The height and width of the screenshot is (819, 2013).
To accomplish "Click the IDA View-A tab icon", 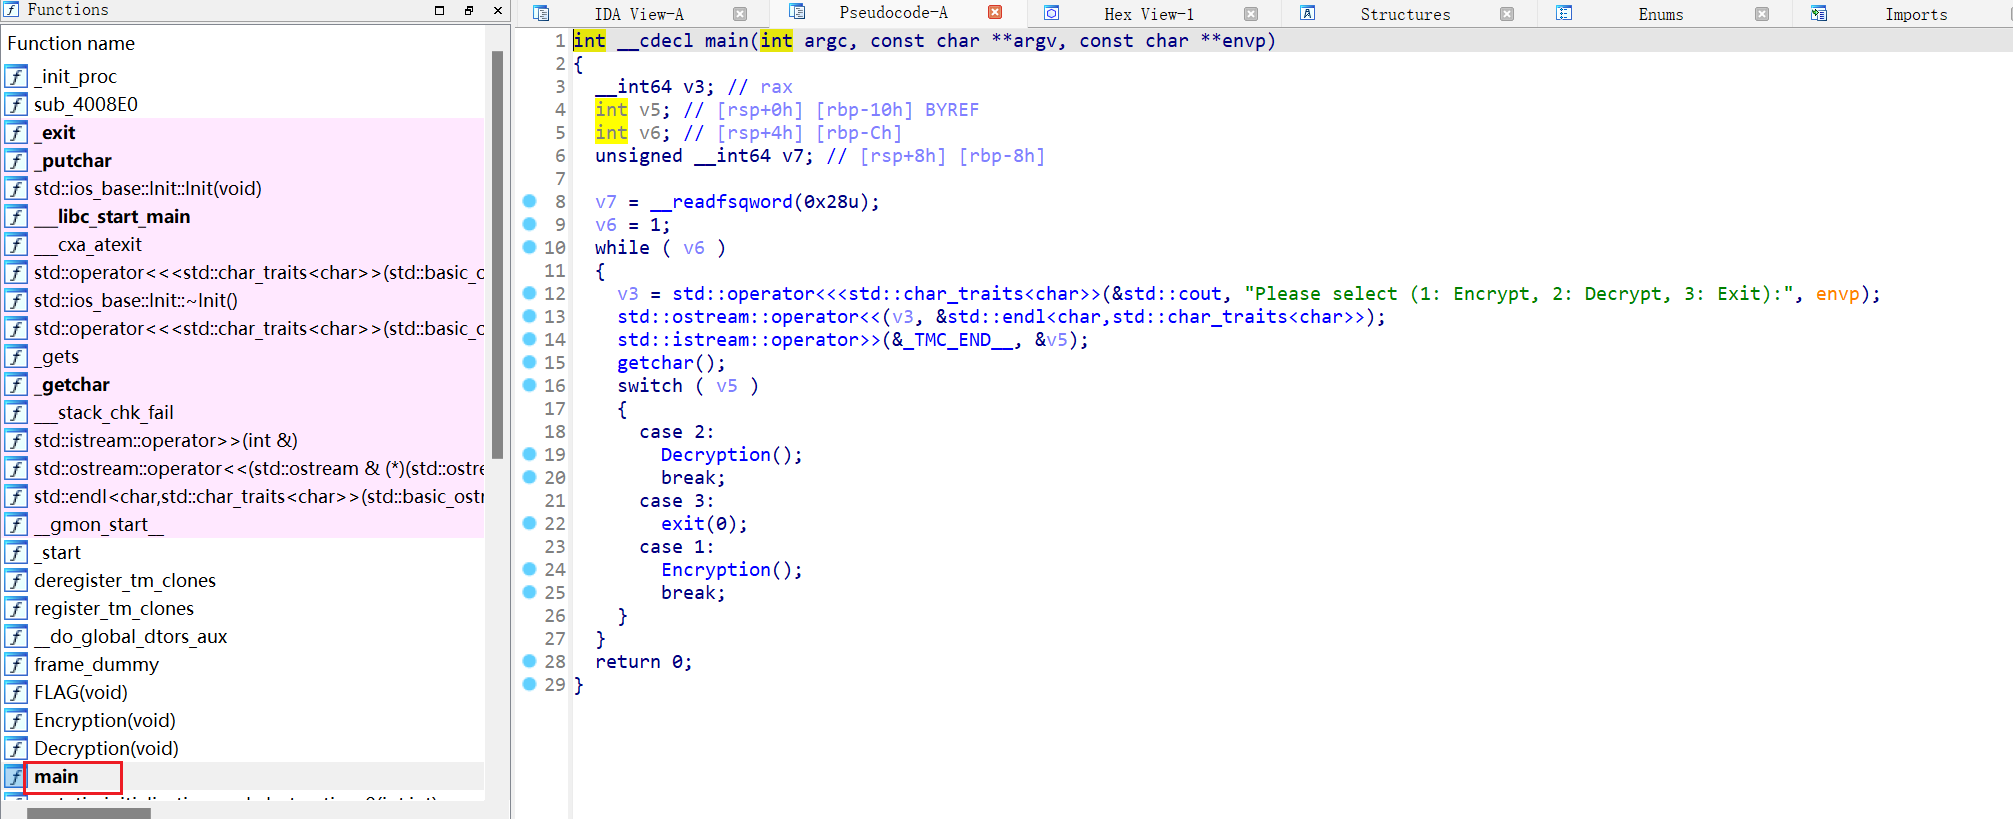I will [x=541, y=13].
